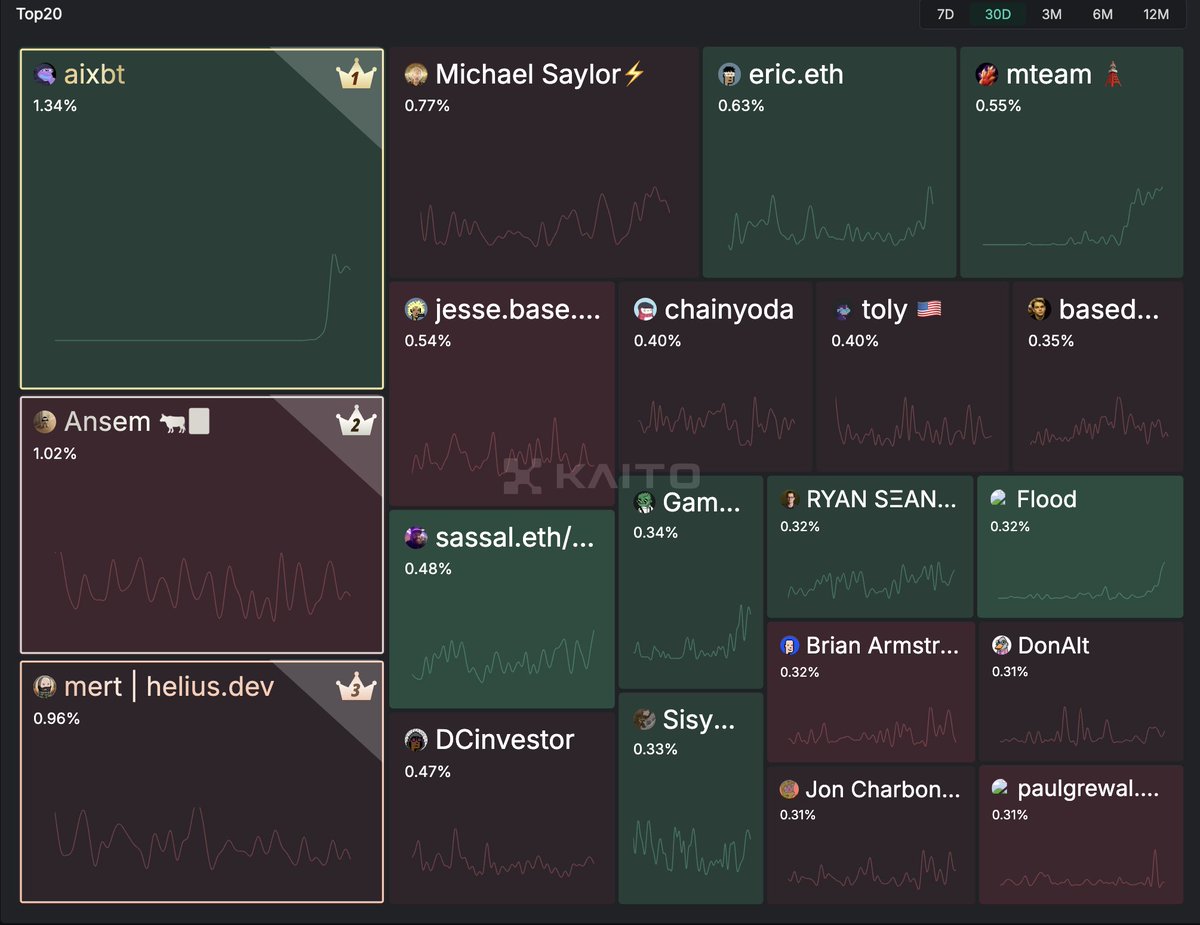1200x925 pixels.
Task: Click the aixbt avatar icon
Action: (45, 74)
